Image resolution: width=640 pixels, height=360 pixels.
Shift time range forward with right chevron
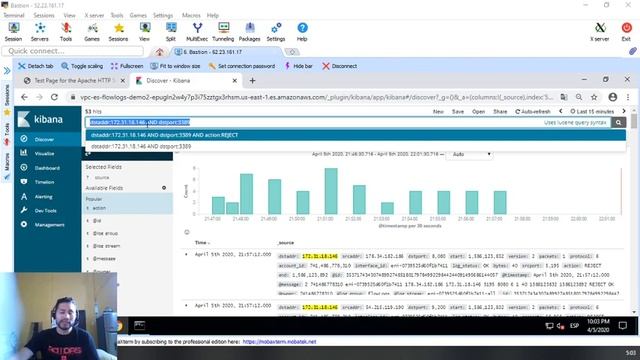[x=624, y=111]
